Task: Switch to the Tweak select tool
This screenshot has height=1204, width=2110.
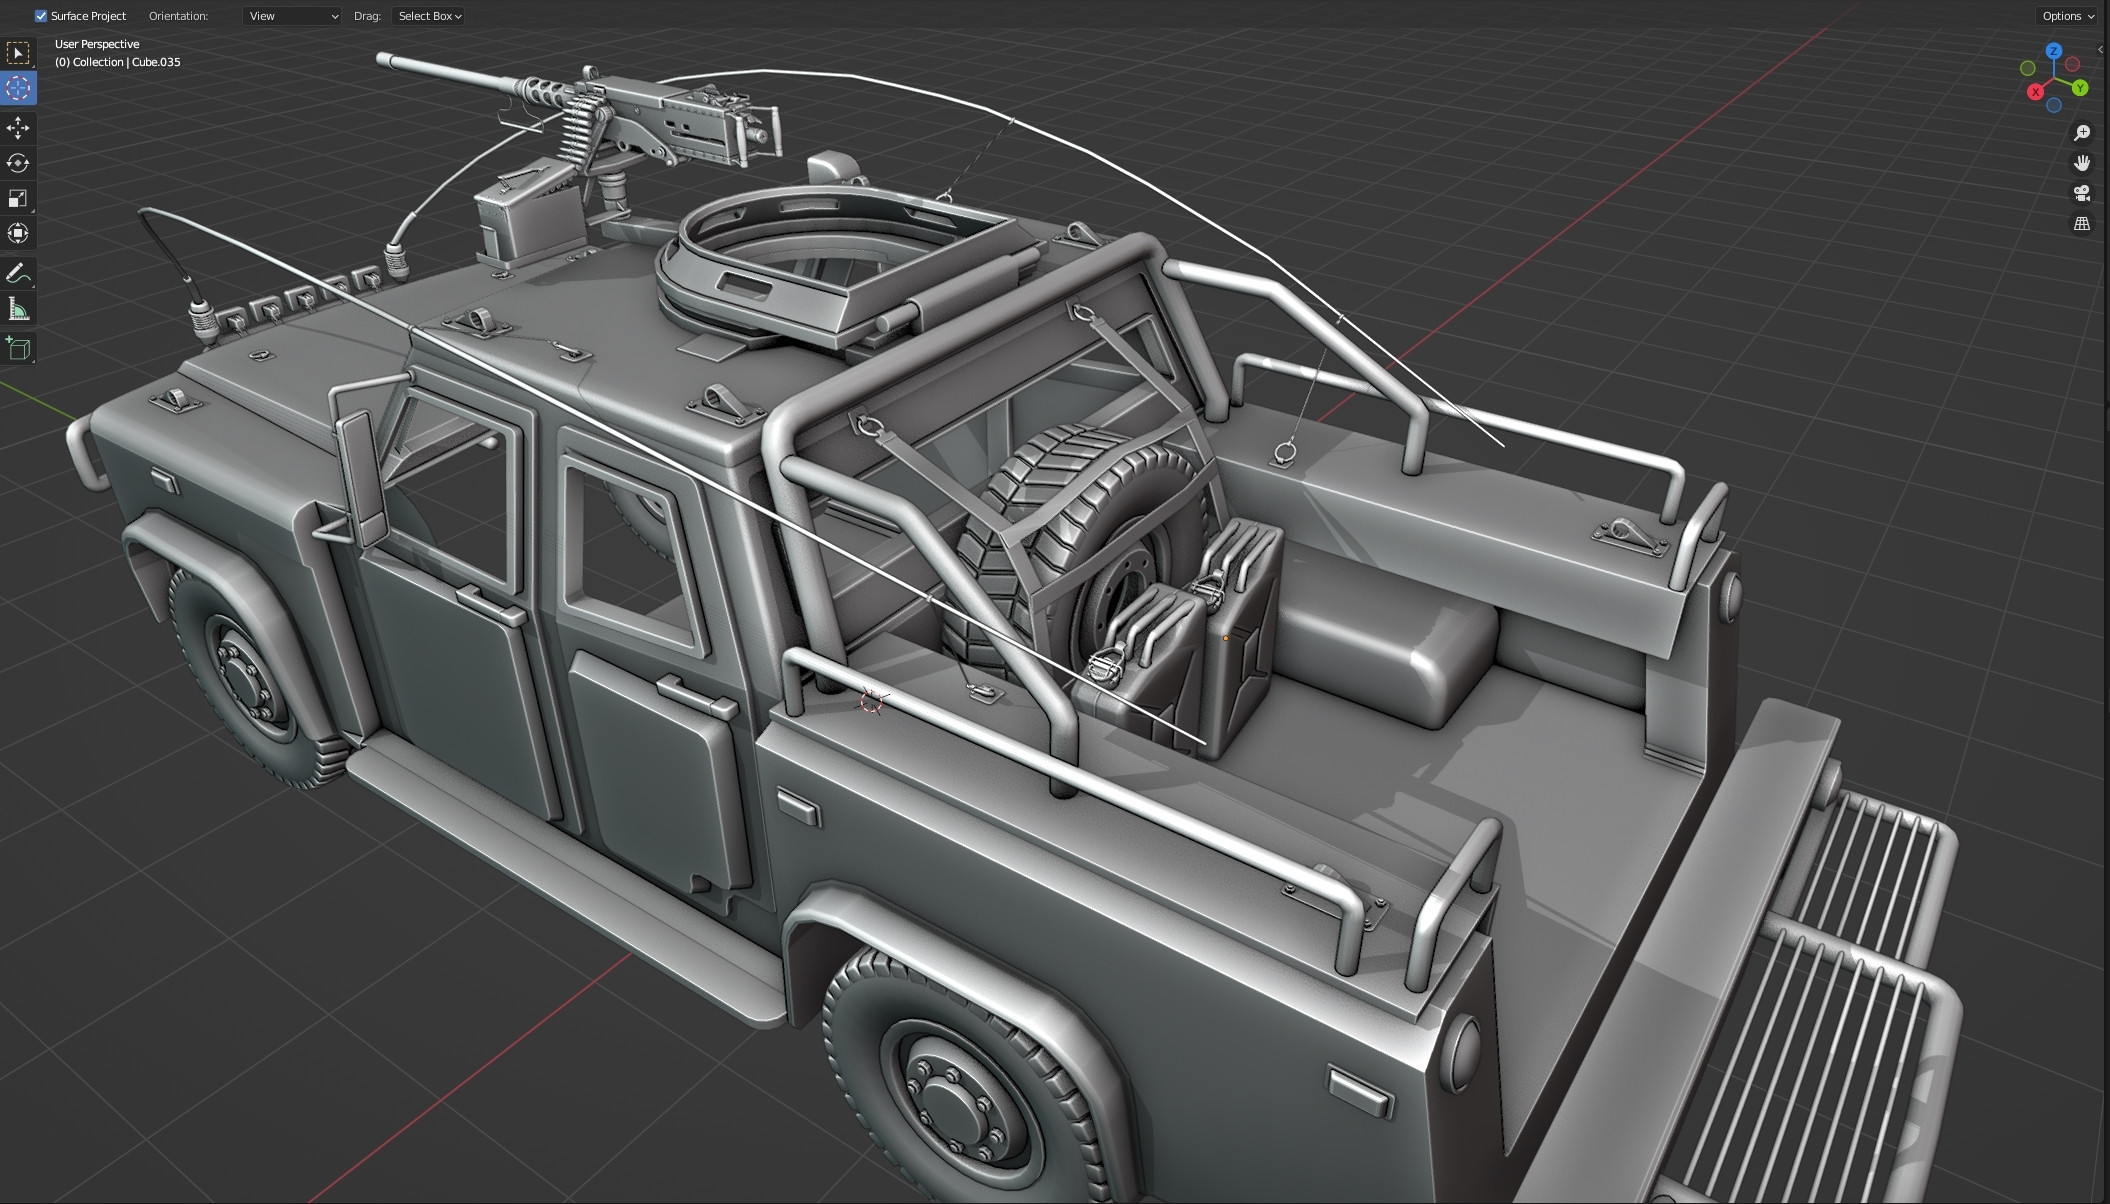Action: (18, 52)
